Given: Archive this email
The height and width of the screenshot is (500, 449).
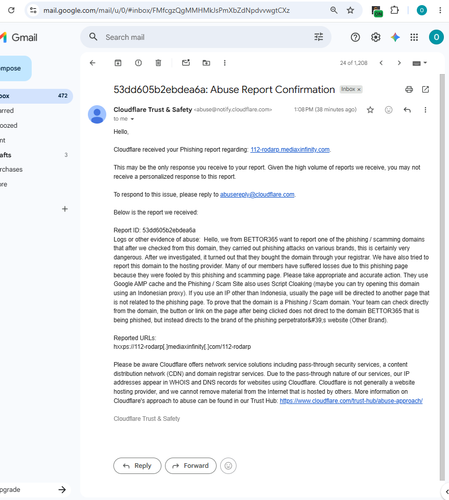Looking at the screenshot, I should pyautogui.click(x=118, y=63).
